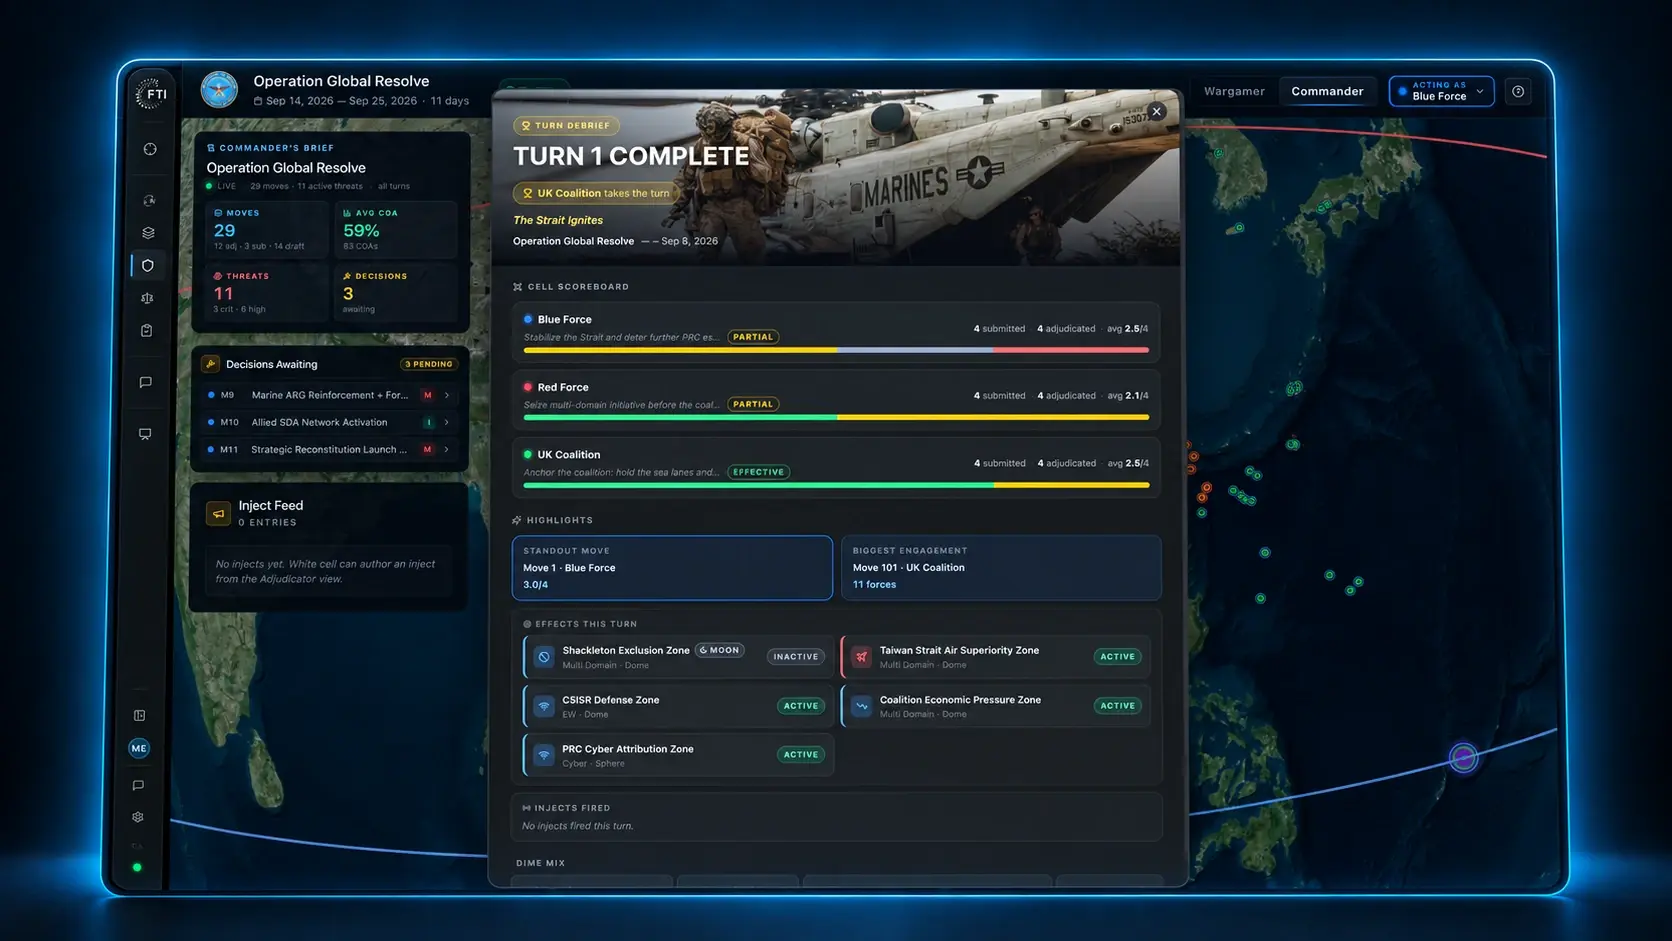The width and height of the screenshot is (1672, 941).
Task: Toggle the sidebar panel layout icon
Action: (x=140, y=715)
